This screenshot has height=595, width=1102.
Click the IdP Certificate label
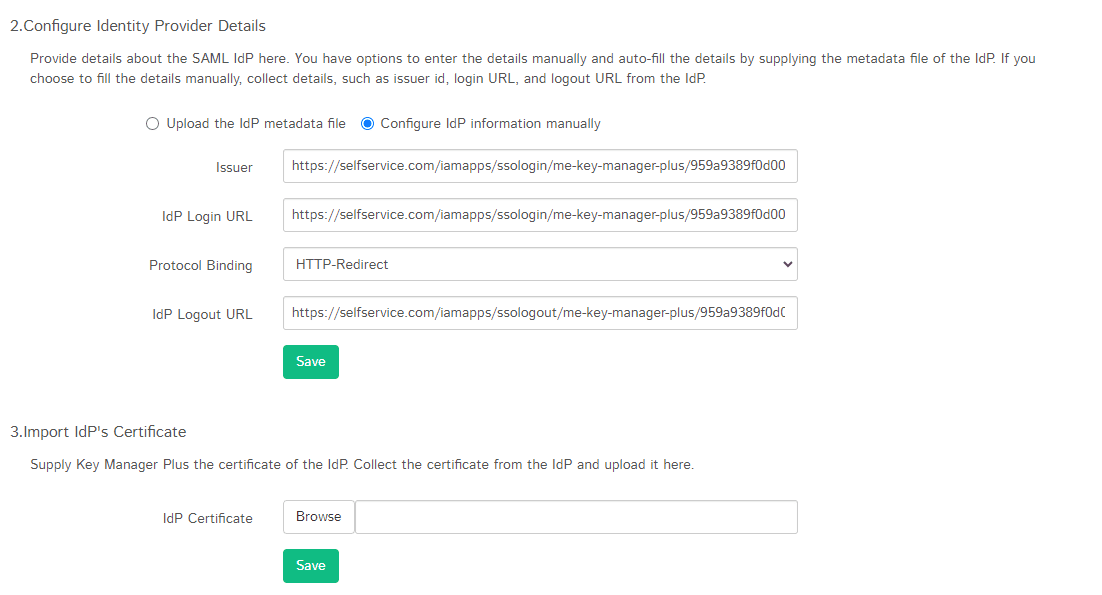[208, 519]
